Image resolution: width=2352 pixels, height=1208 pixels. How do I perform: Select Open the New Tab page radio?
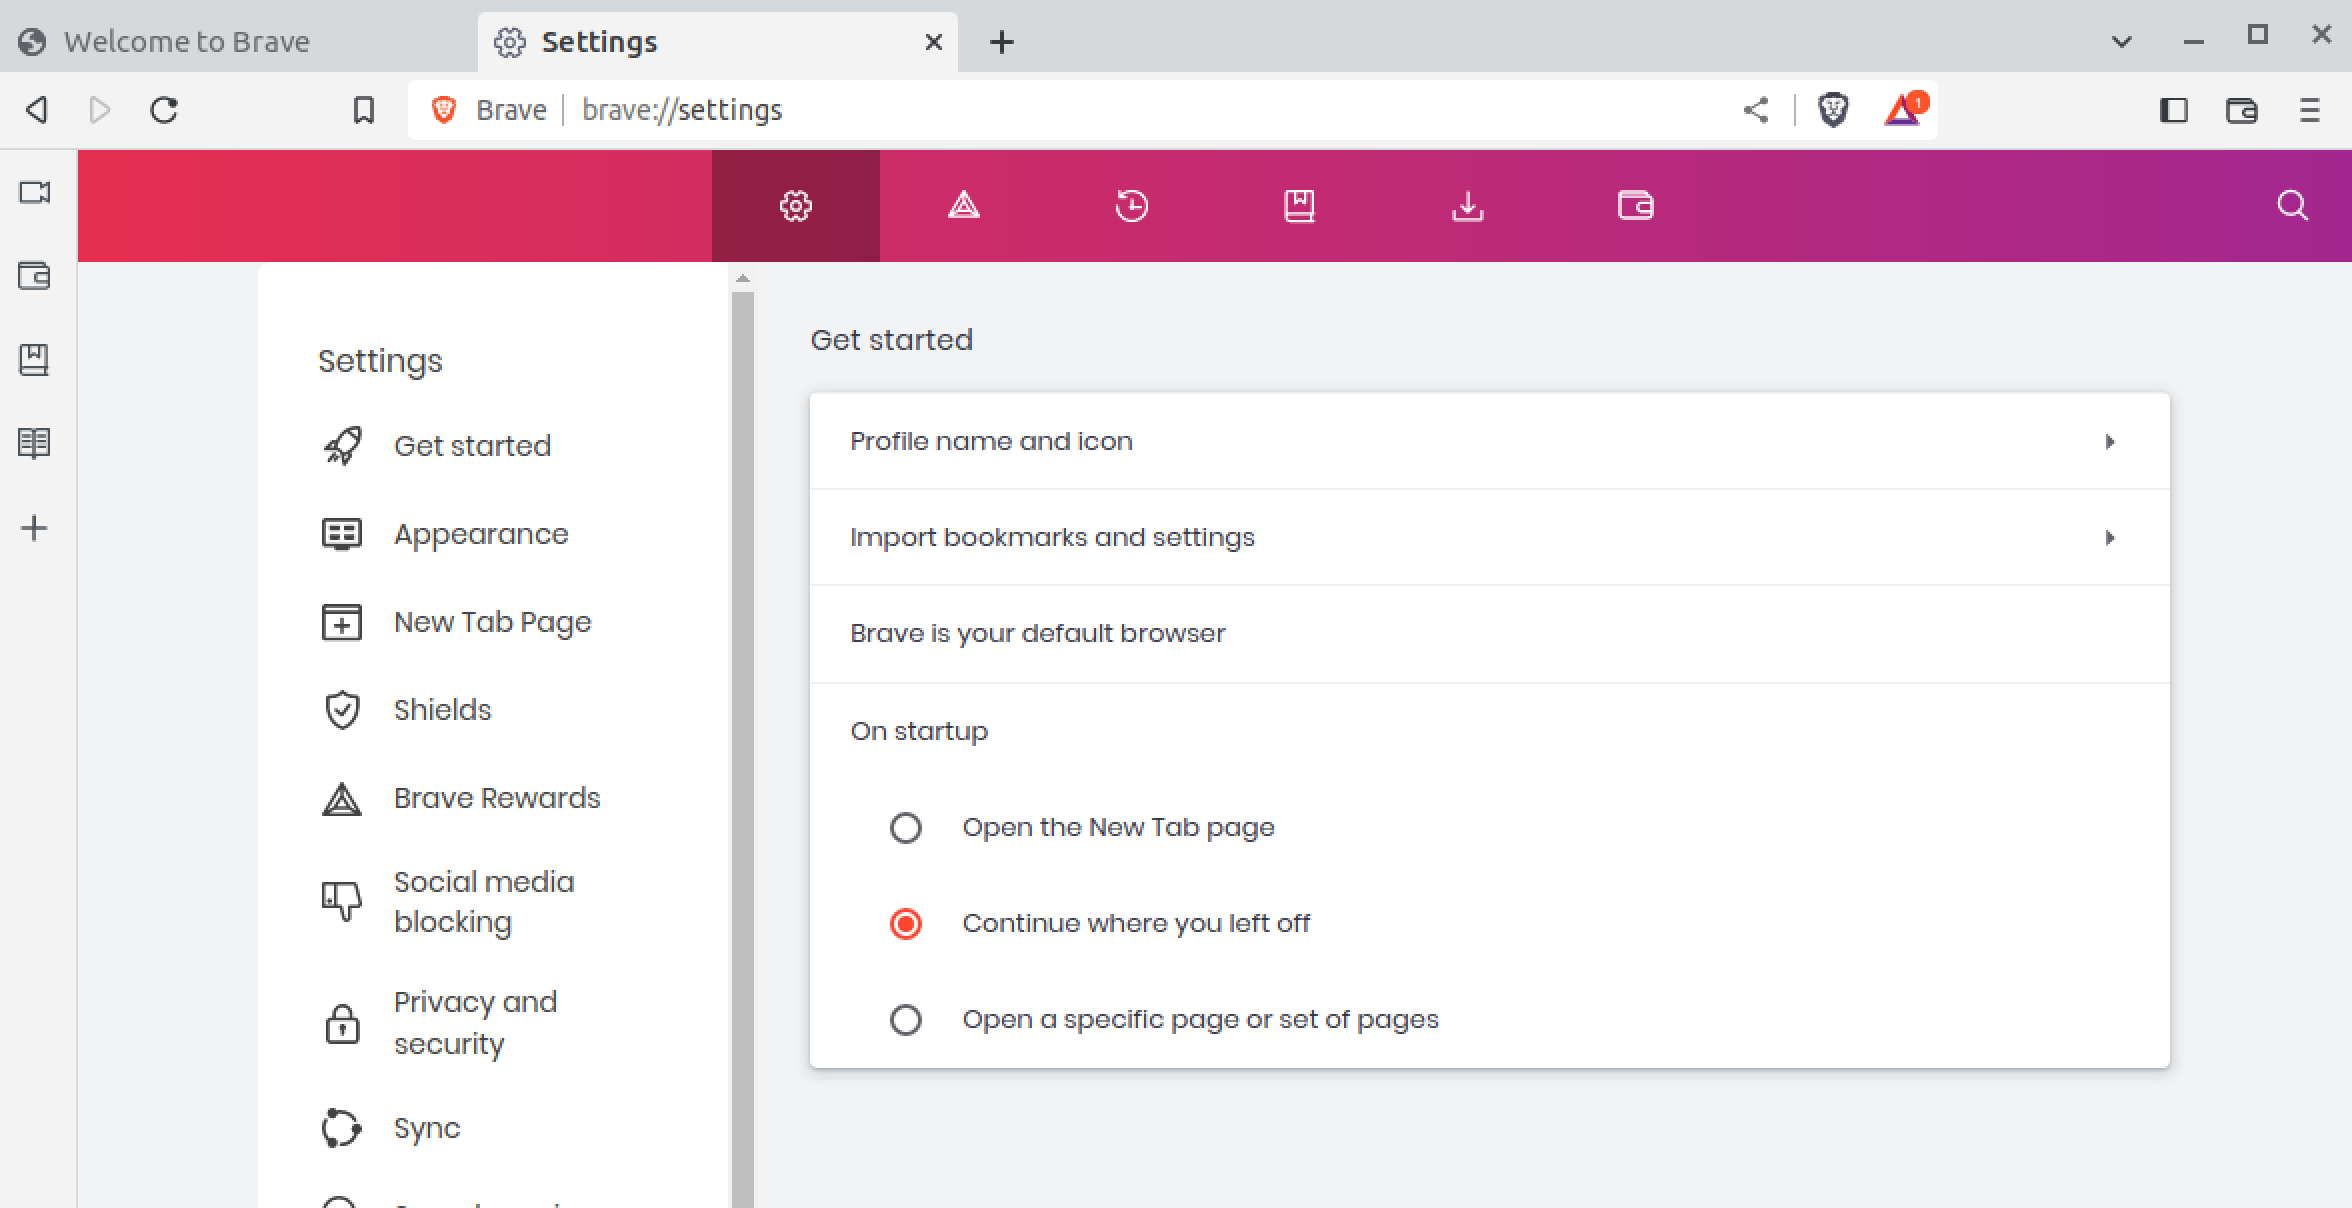[906, 828]
